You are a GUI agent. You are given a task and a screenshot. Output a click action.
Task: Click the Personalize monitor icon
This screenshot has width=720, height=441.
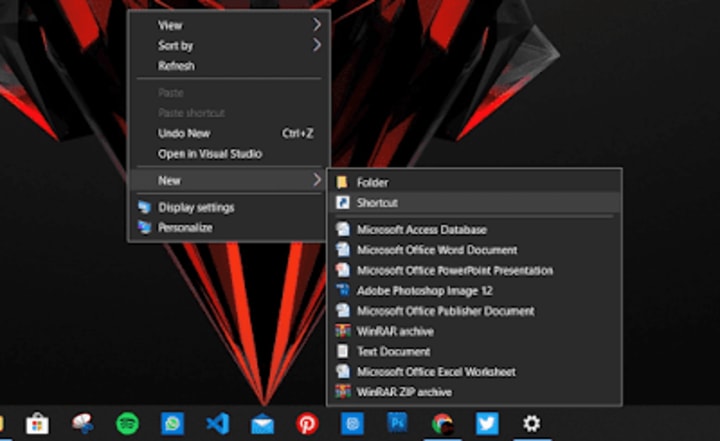point(145,227)
